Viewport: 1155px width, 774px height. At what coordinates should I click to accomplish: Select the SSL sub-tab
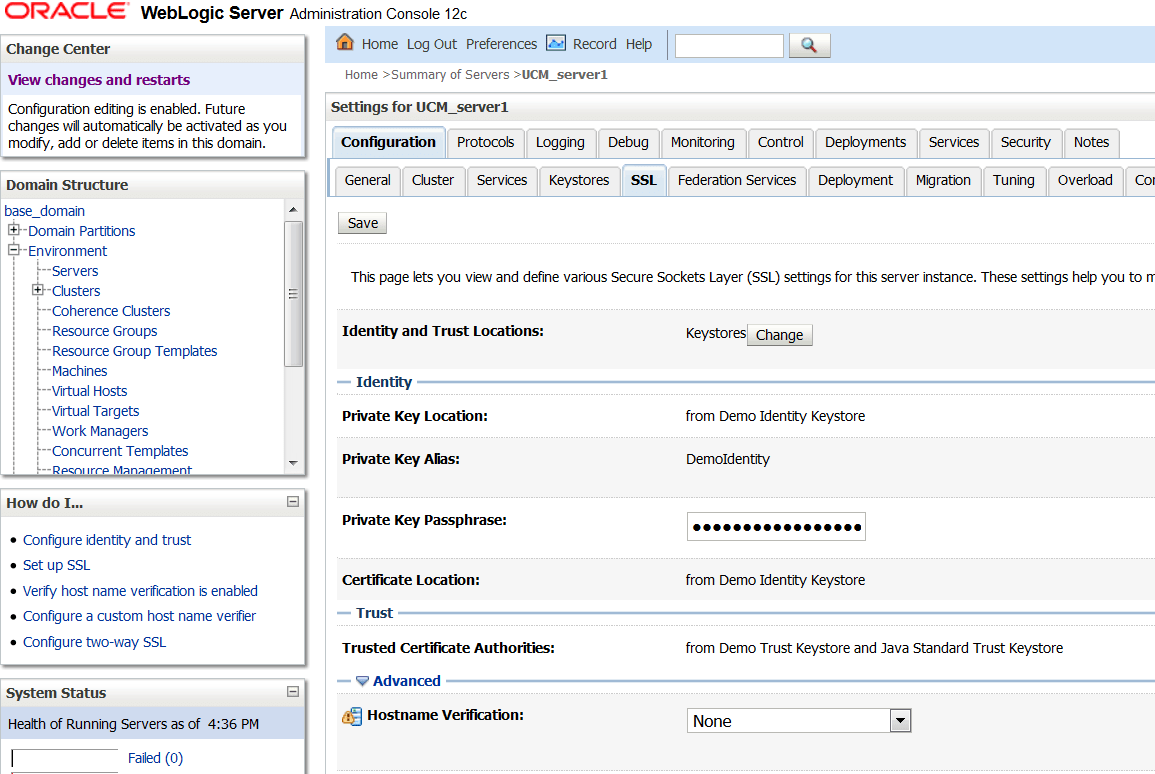[644, 180]
